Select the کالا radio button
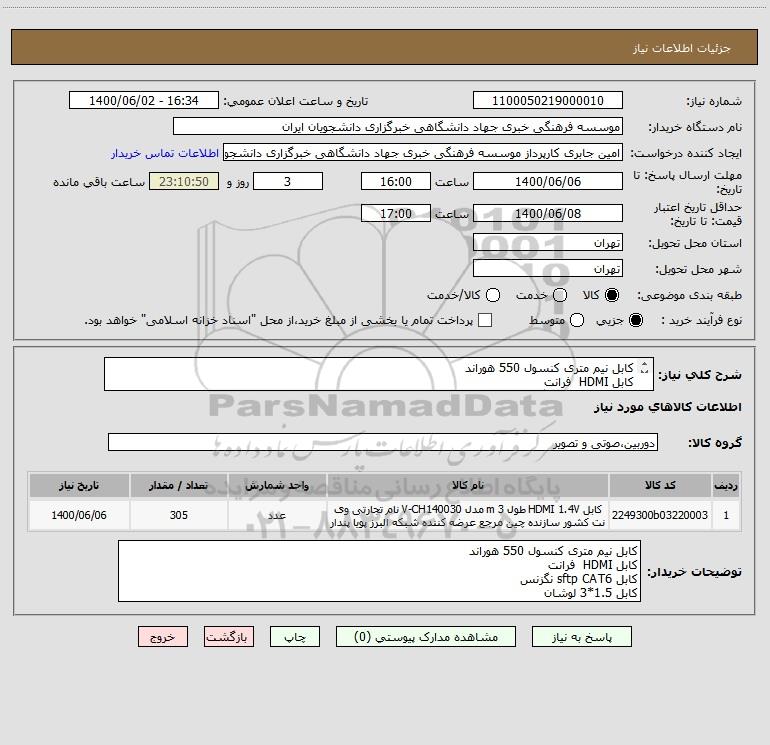The image size is (770, 745). pyautogui.click(x=612, y=295)
